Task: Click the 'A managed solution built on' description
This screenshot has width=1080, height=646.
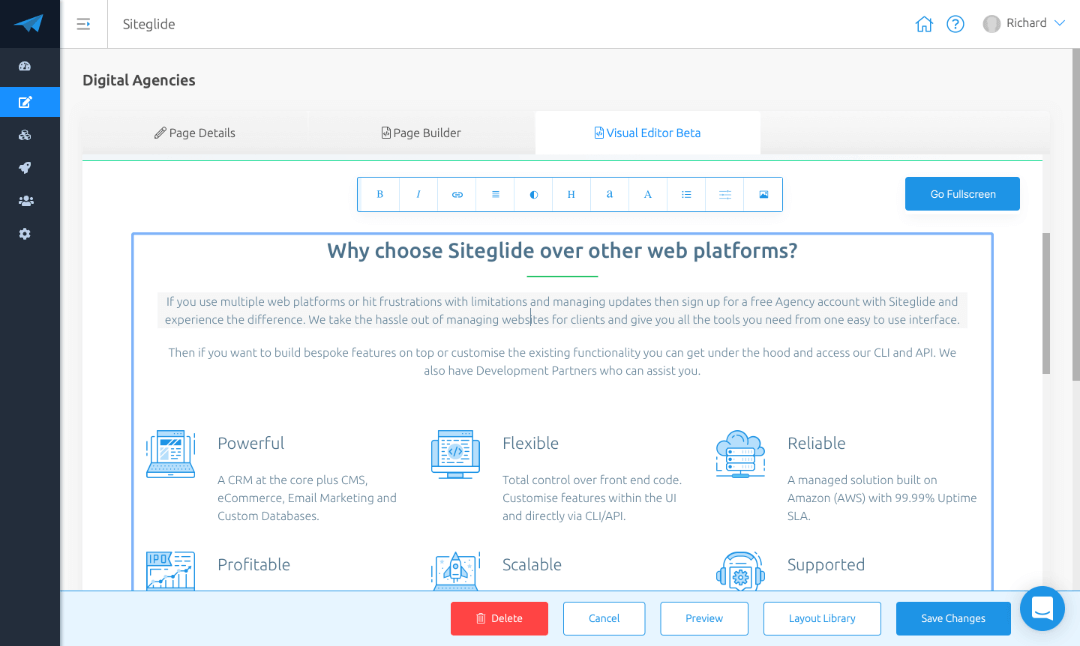Action: coord(882,498)
